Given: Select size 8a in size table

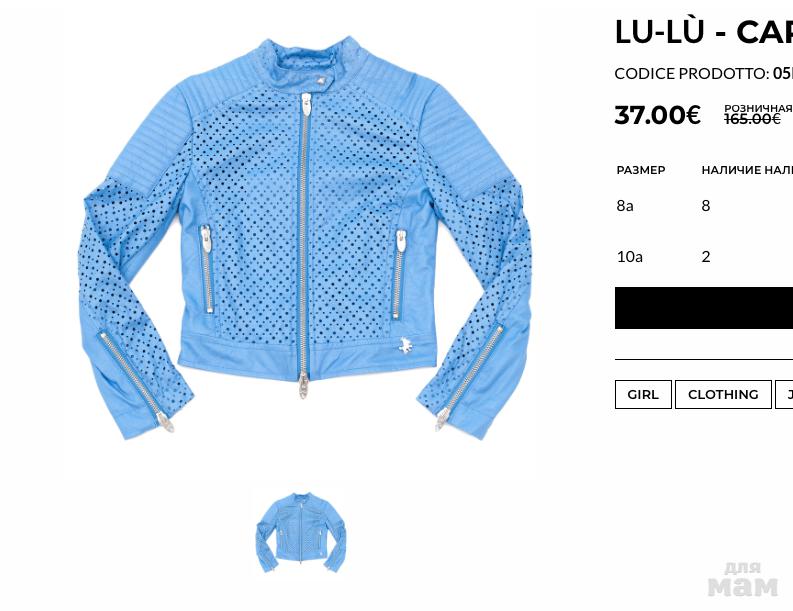Looking at the screenshot, I should coord(625,205).
